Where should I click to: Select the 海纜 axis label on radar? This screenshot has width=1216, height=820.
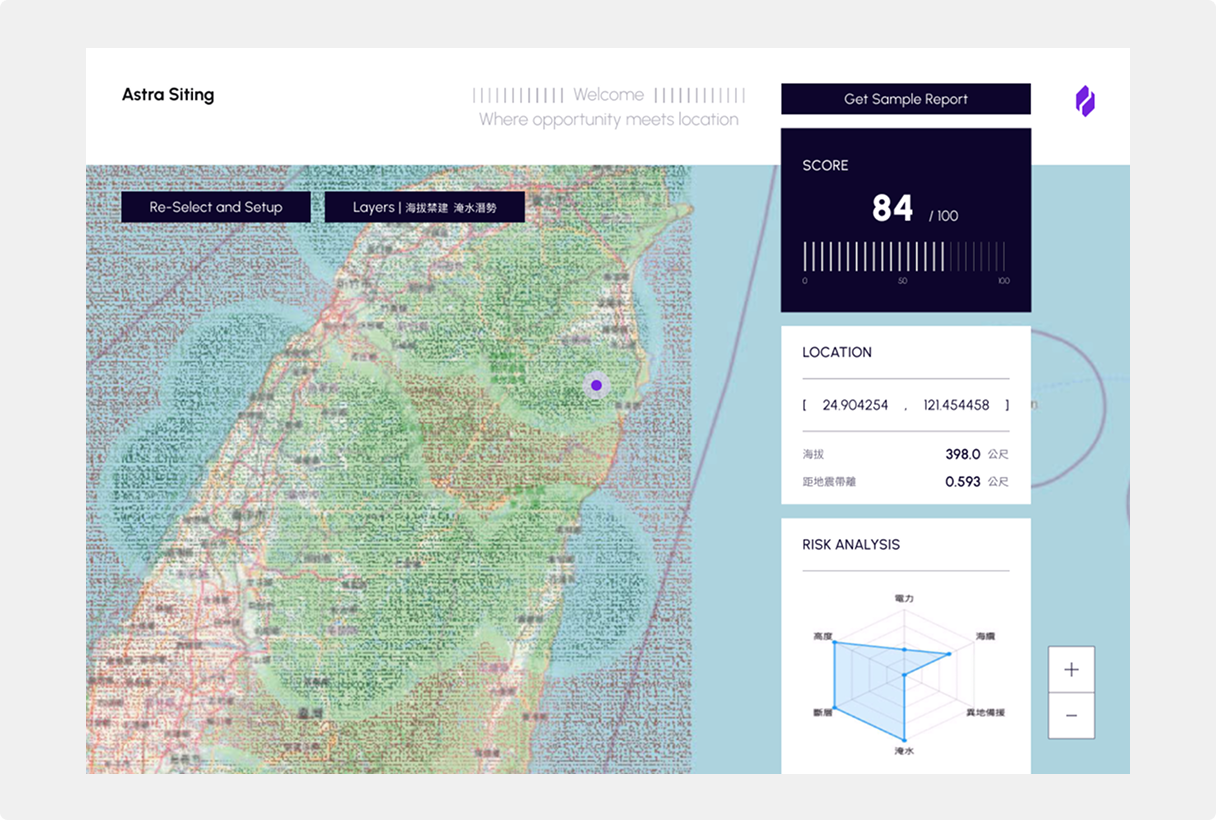pyautogui.click(x=984, y=636)
